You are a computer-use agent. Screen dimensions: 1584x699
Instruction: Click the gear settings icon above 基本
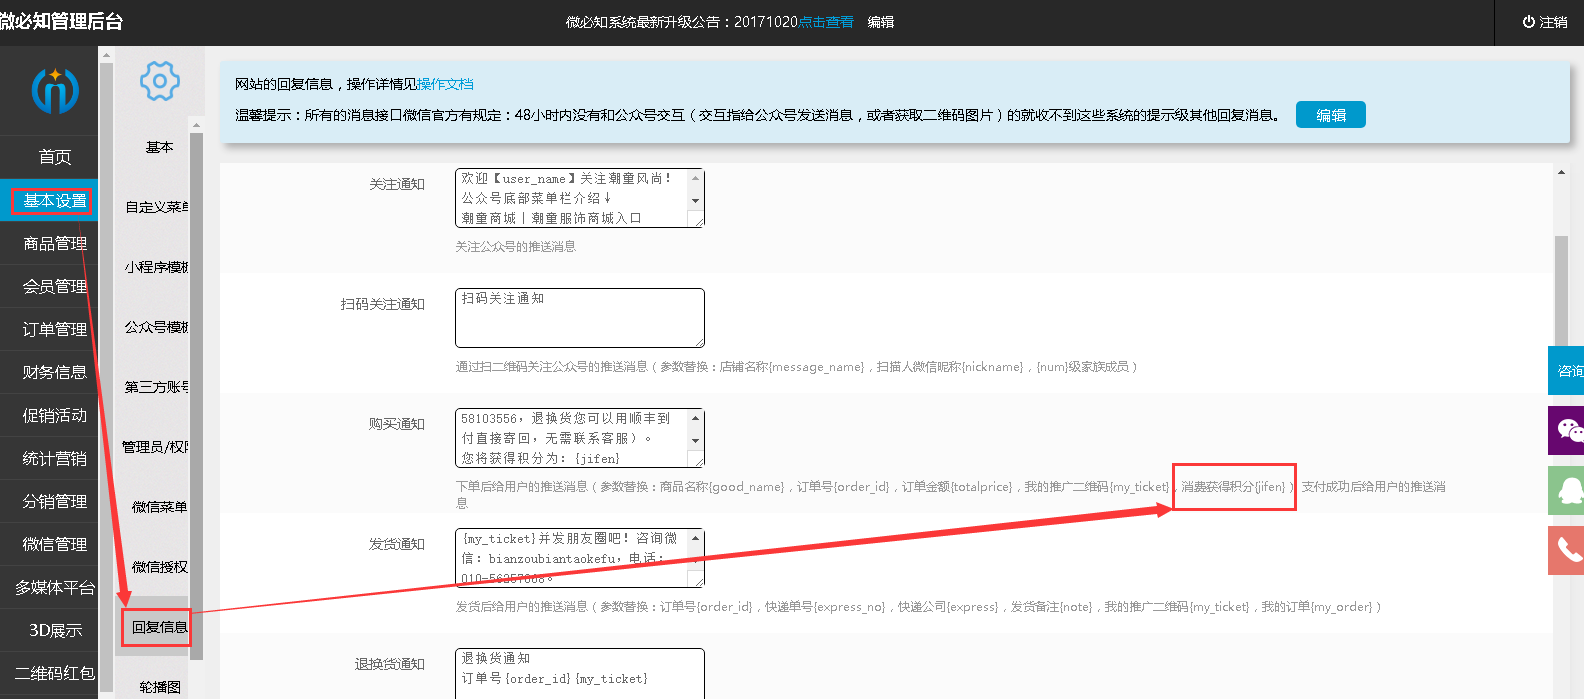(x=159, y=81)
